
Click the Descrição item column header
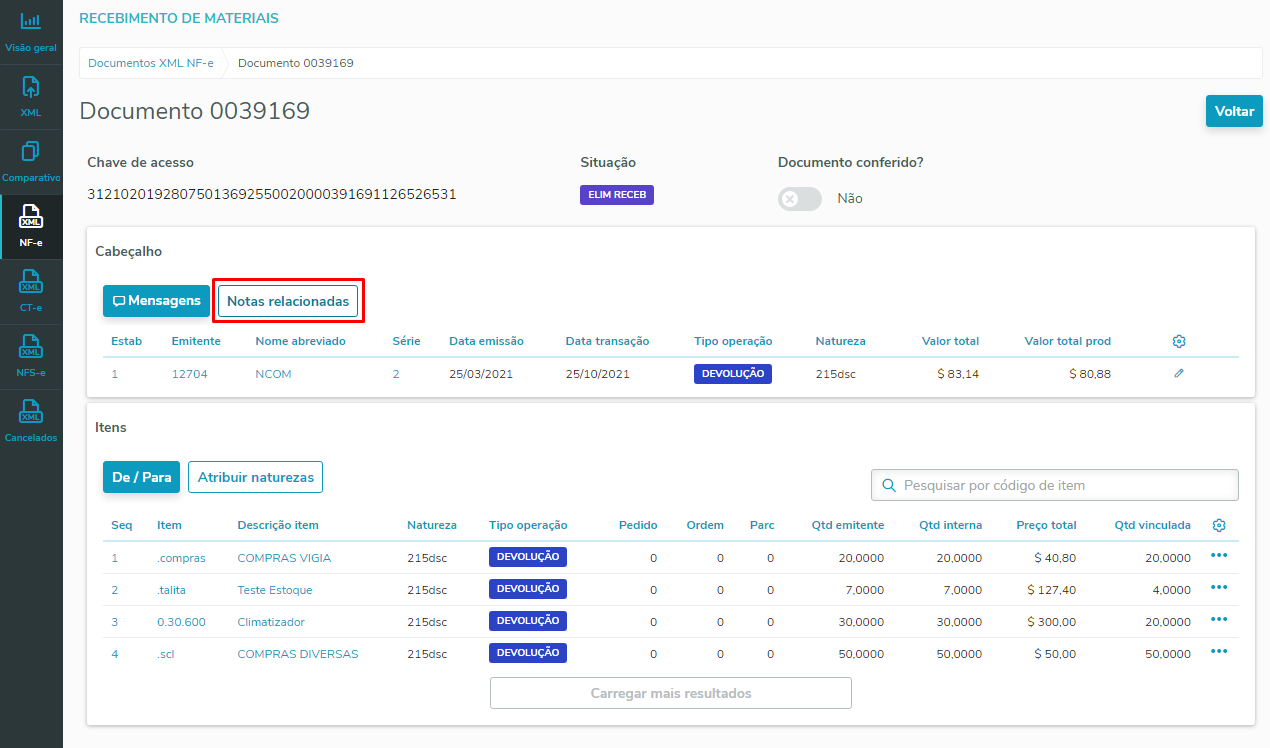pos(278,525)
